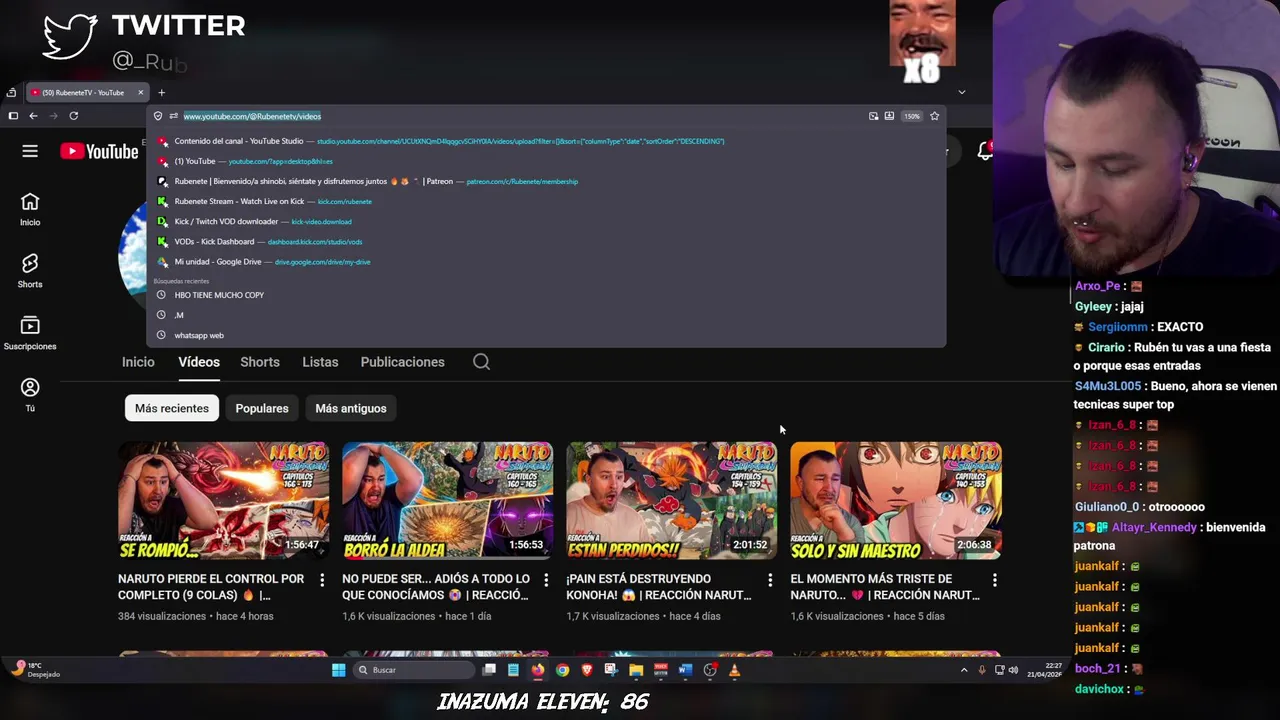Select the Más recientes filter chip
The height and width of the screenshot is (720, 1280).
172,408
